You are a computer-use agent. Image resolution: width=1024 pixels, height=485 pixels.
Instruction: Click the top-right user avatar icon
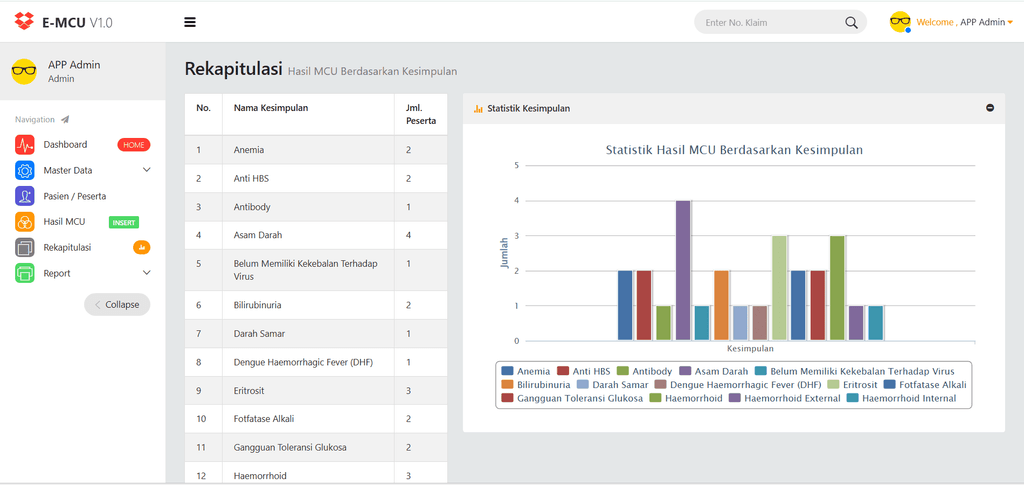tap(901, 22)
